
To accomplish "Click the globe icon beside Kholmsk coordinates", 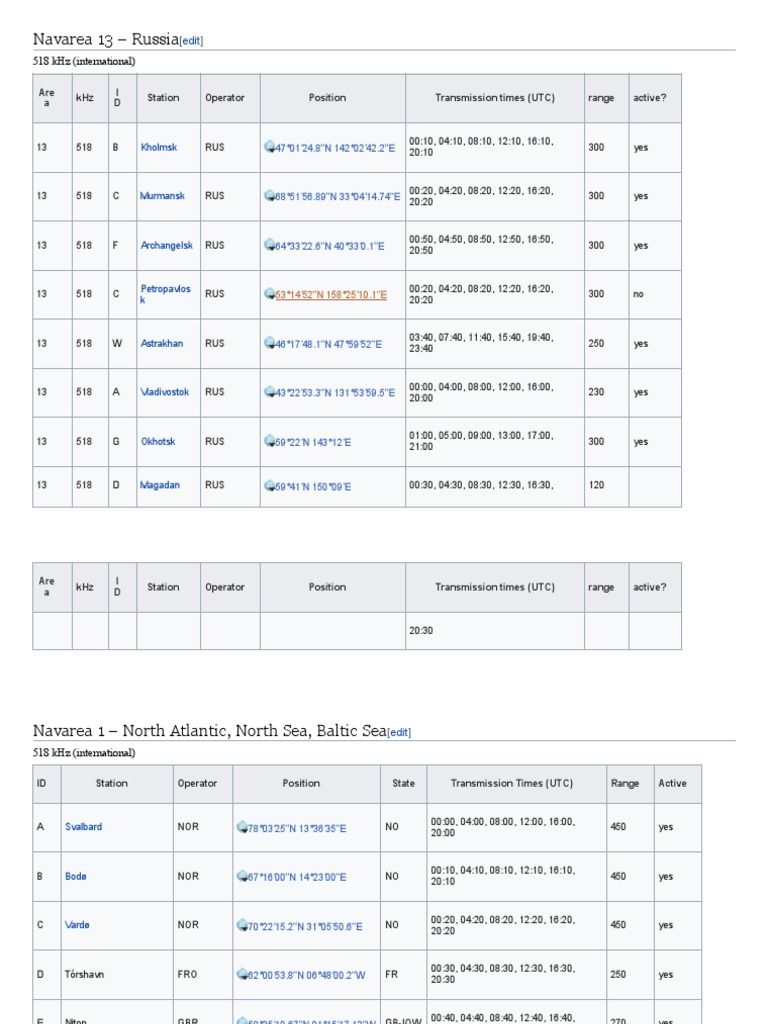I will [269, 147].
